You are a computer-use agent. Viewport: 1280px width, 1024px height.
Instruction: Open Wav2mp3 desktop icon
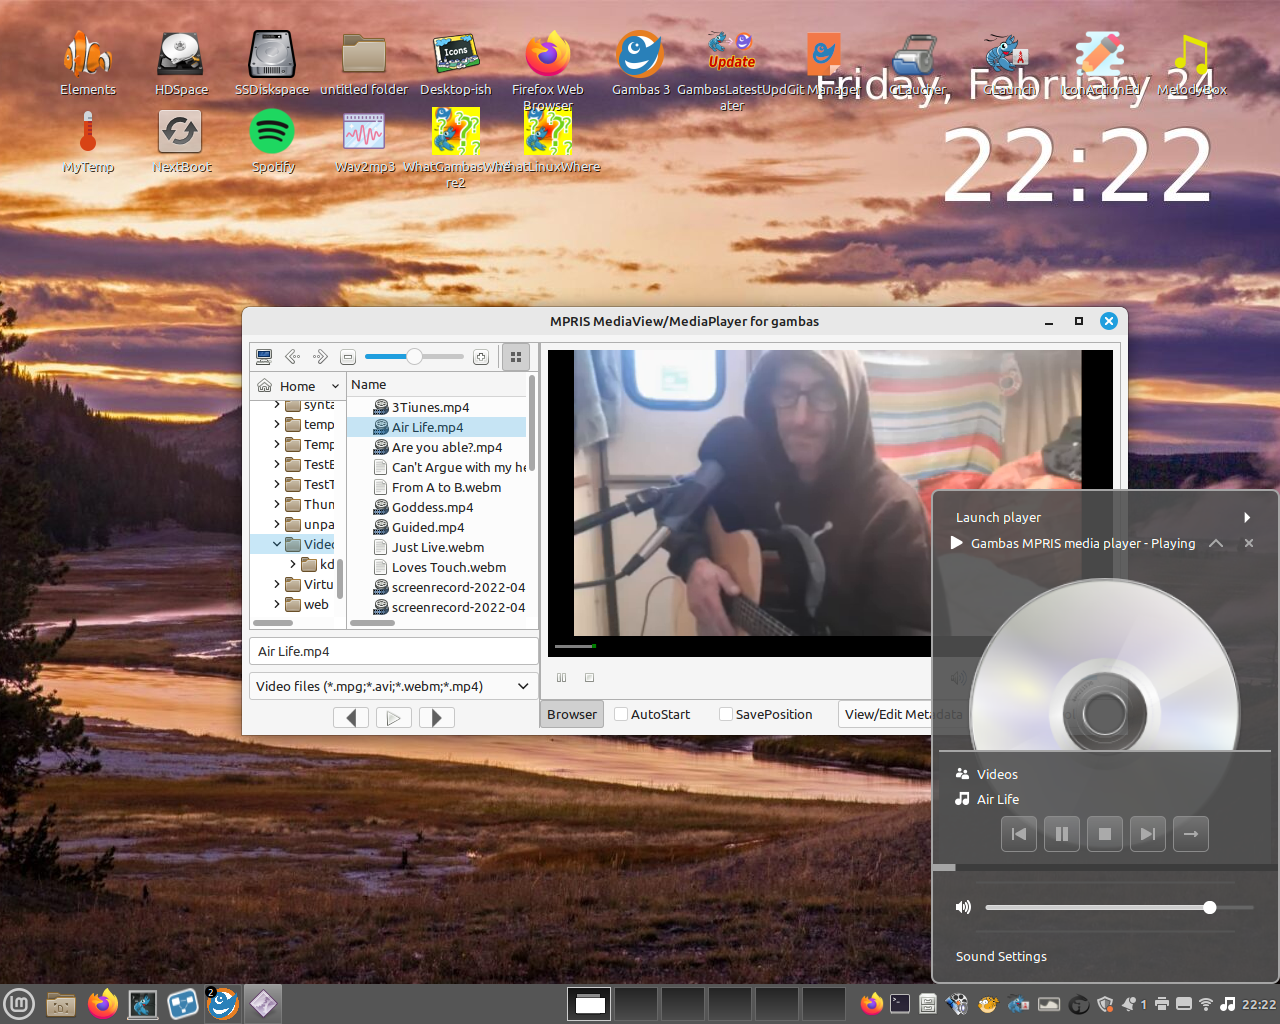tap(364, 141)
